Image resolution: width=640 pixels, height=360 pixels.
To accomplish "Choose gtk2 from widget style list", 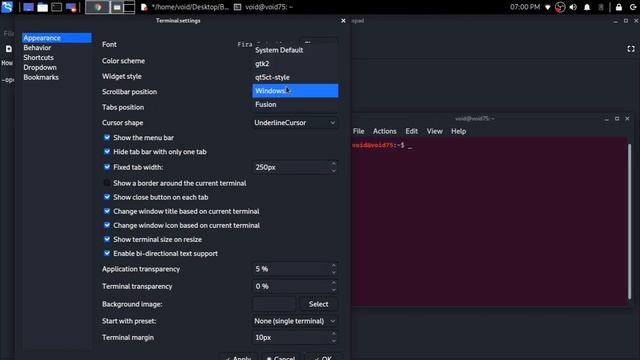I will click(x=295, y=64).
